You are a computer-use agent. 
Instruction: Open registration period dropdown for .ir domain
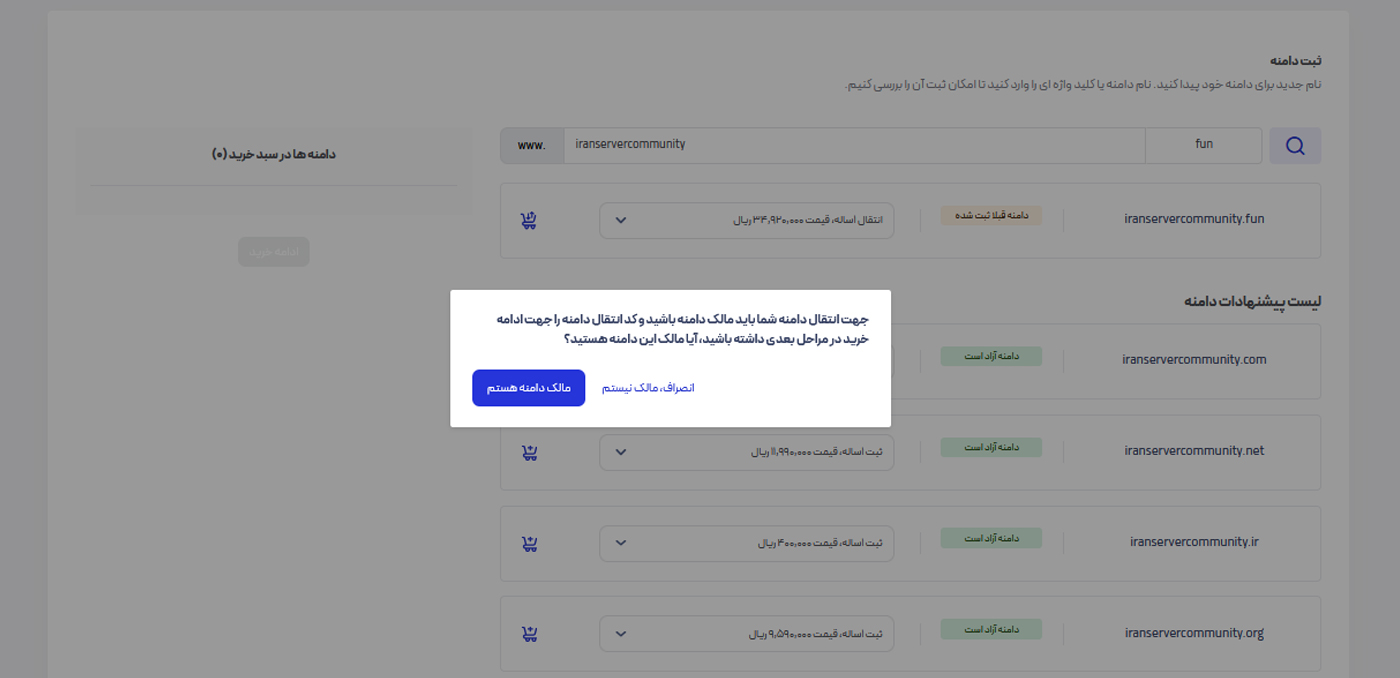click(x=746, y=543)
